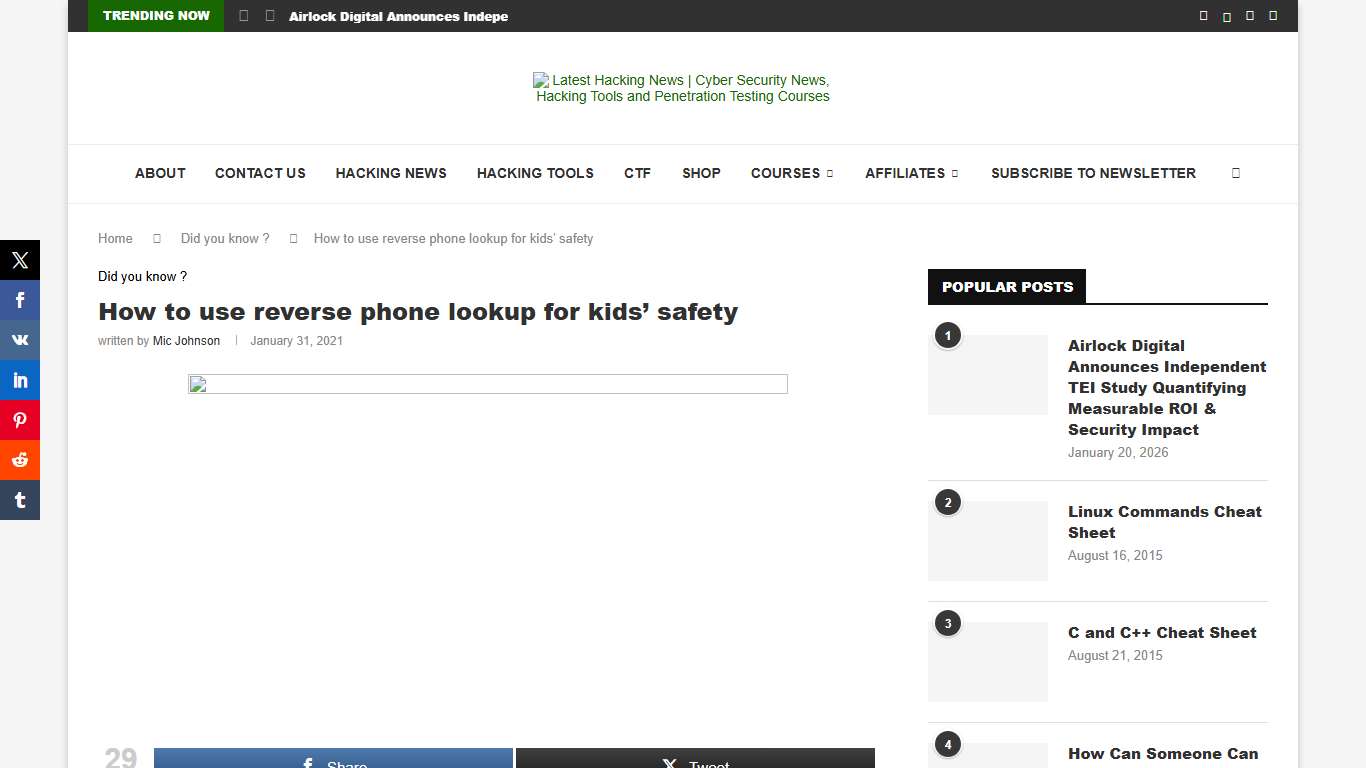The image size is (1366, 768).
Task: Expand the COURSES dropdown menu
Action: tap(791, 173)
